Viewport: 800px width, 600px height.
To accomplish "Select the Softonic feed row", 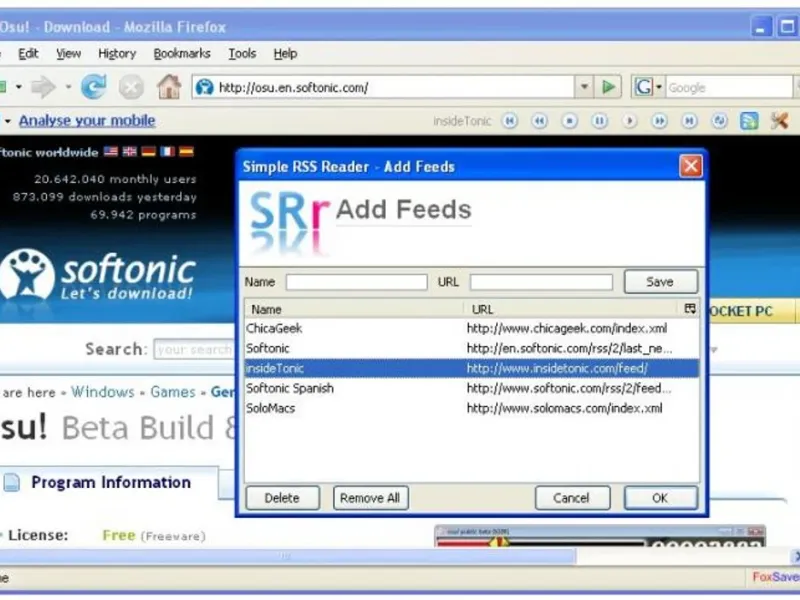I will click(471, 348).
